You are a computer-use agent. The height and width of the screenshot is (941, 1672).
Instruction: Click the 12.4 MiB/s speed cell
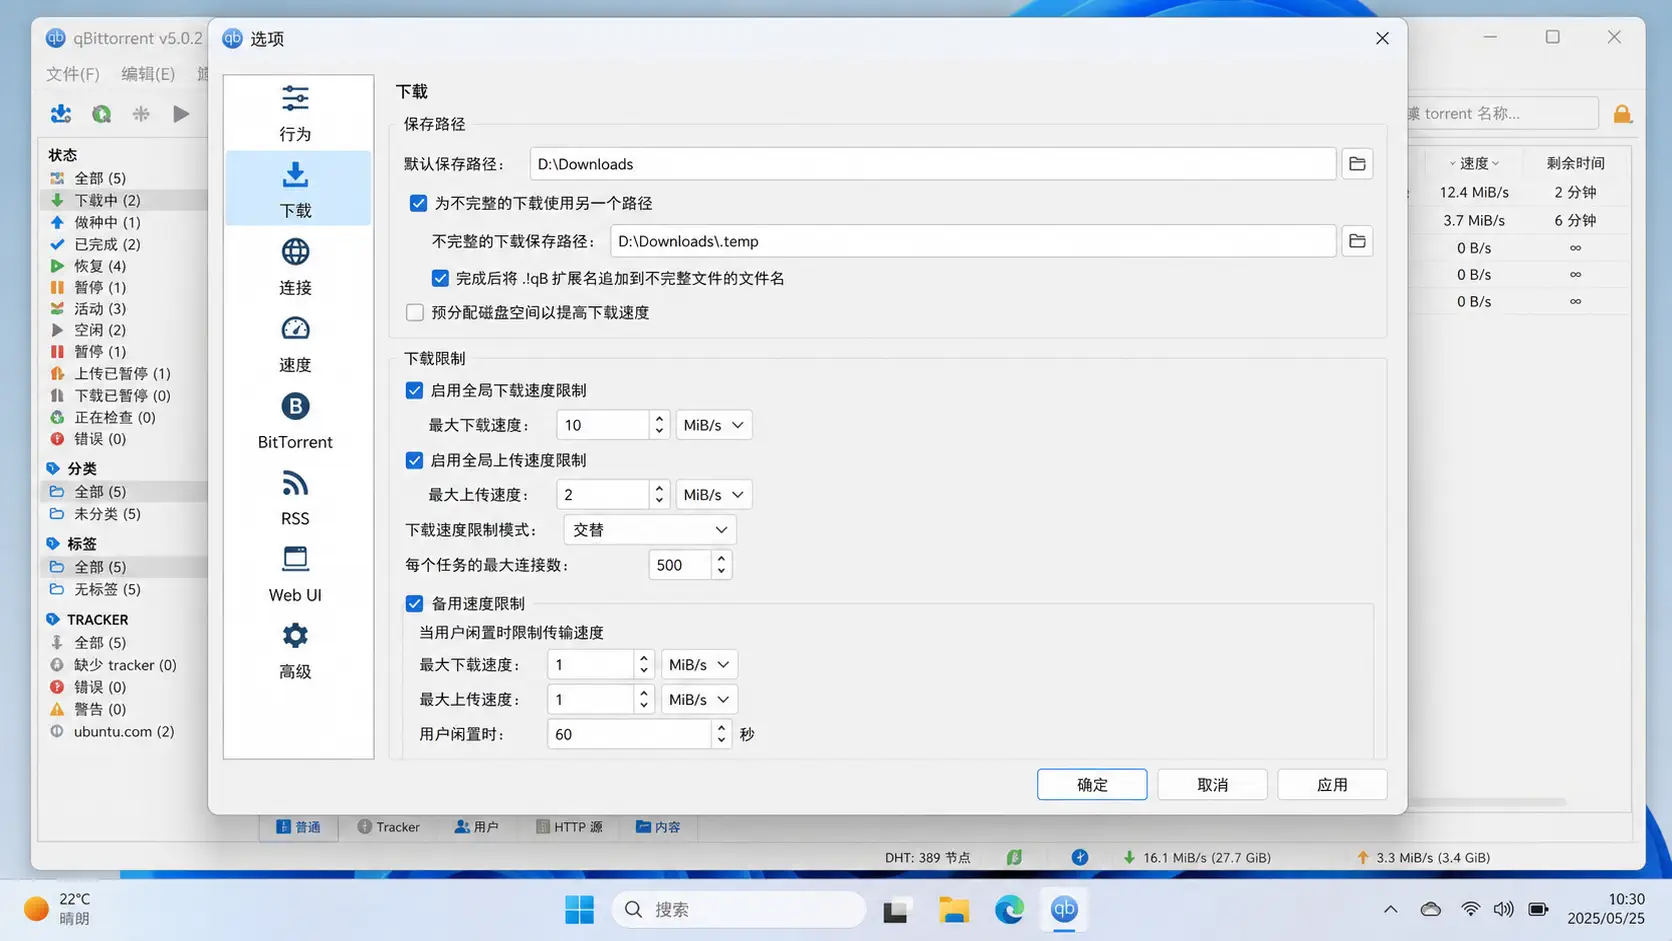click(1474, 192)
